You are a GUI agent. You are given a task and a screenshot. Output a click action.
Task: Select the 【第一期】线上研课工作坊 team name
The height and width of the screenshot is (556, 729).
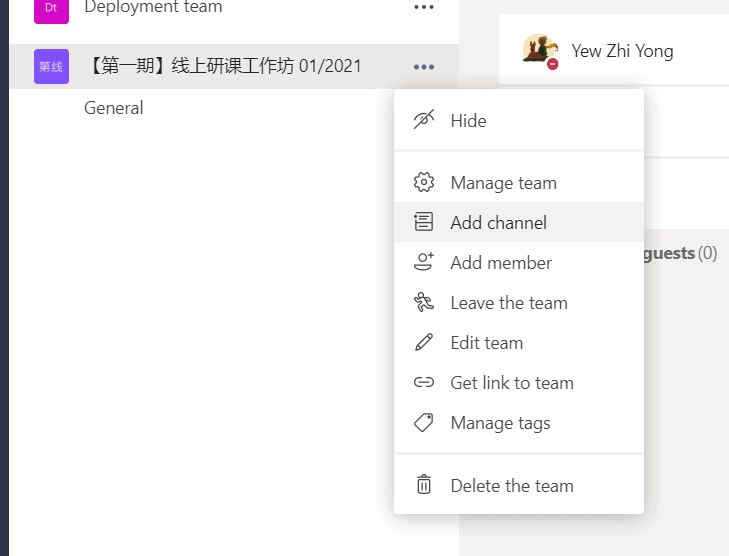point(222,67)
